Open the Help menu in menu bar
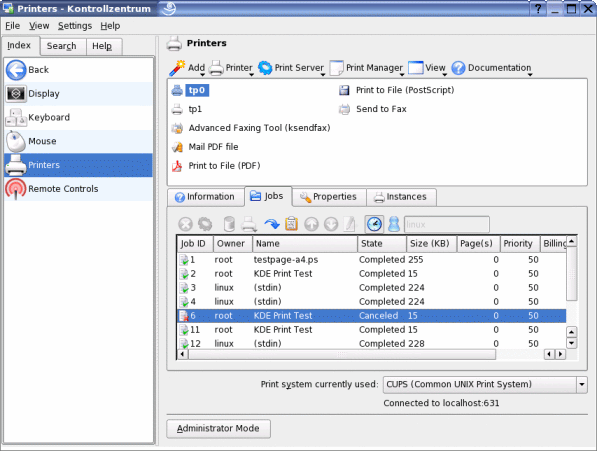The height and width of the screenshot is (451, 597). click(110, 26)
